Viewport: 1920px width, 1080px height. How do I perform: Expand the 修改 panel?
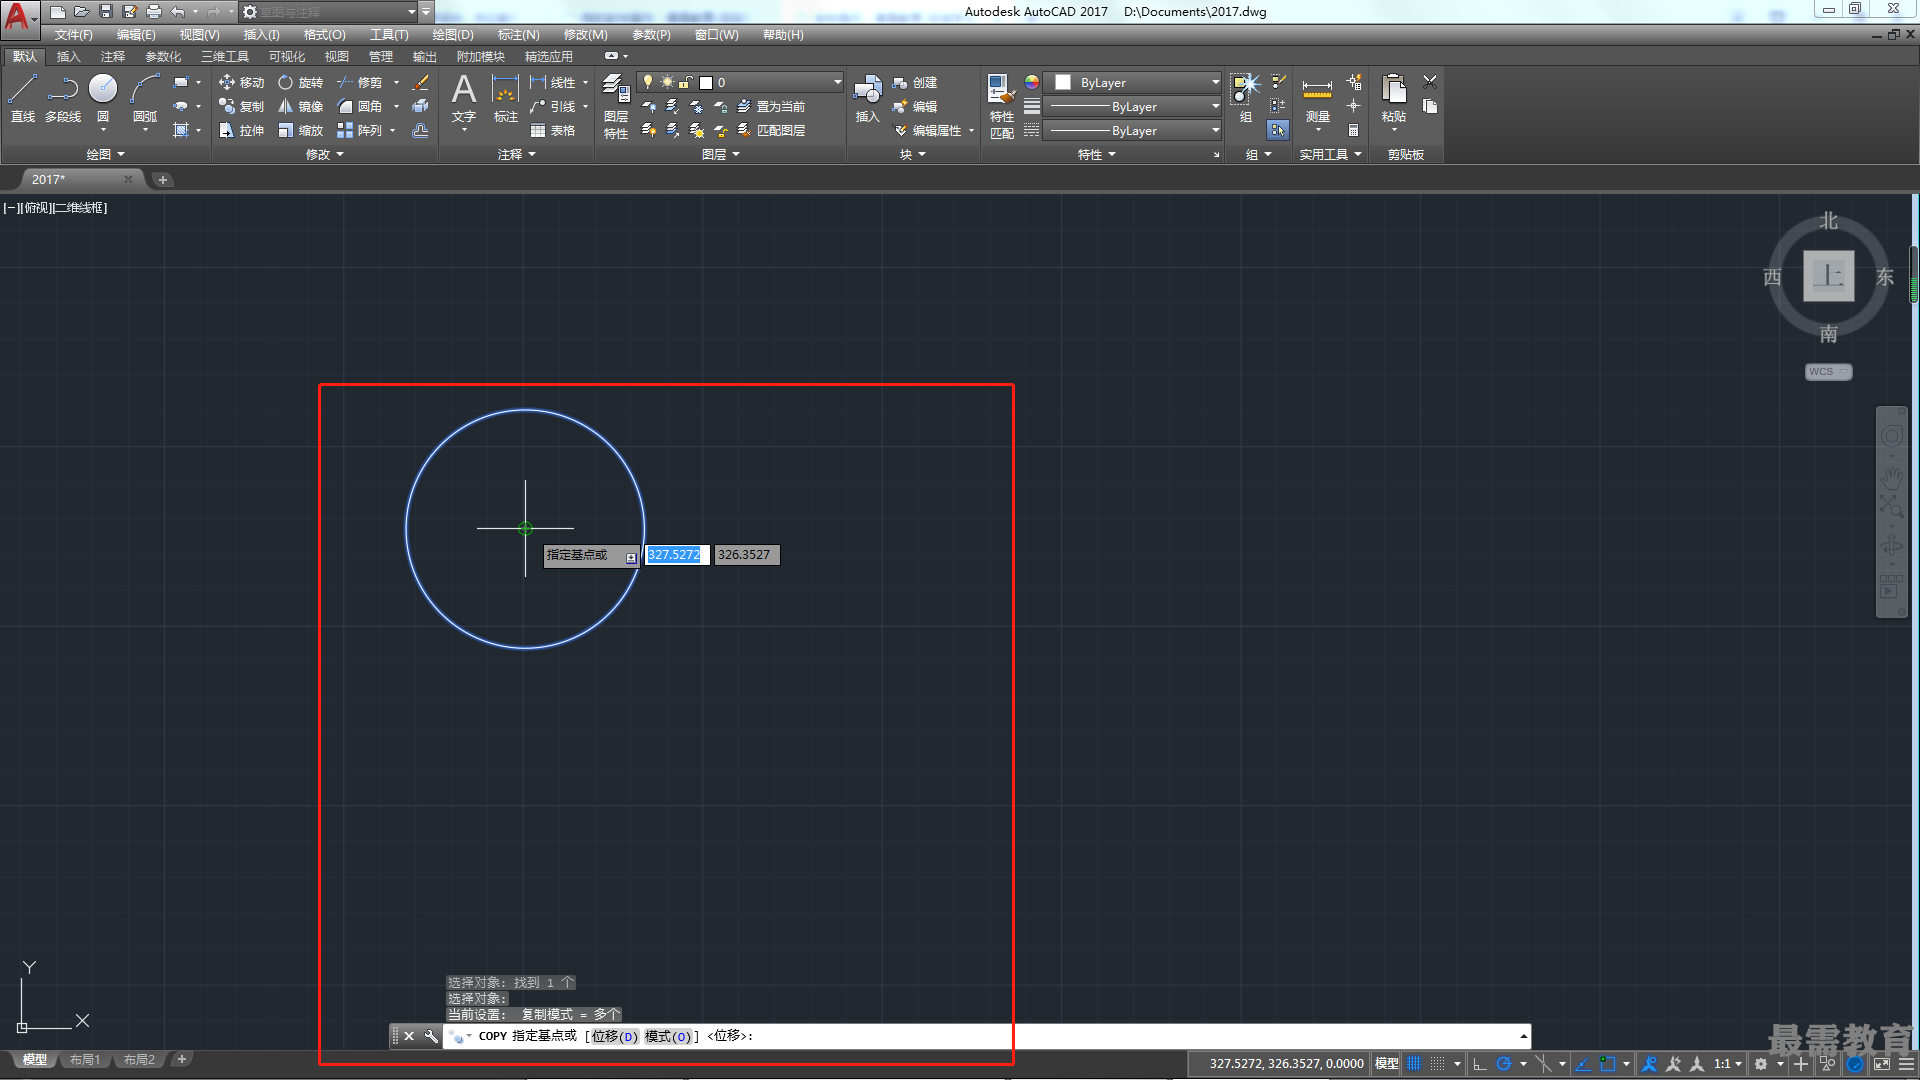click(324, 154)
